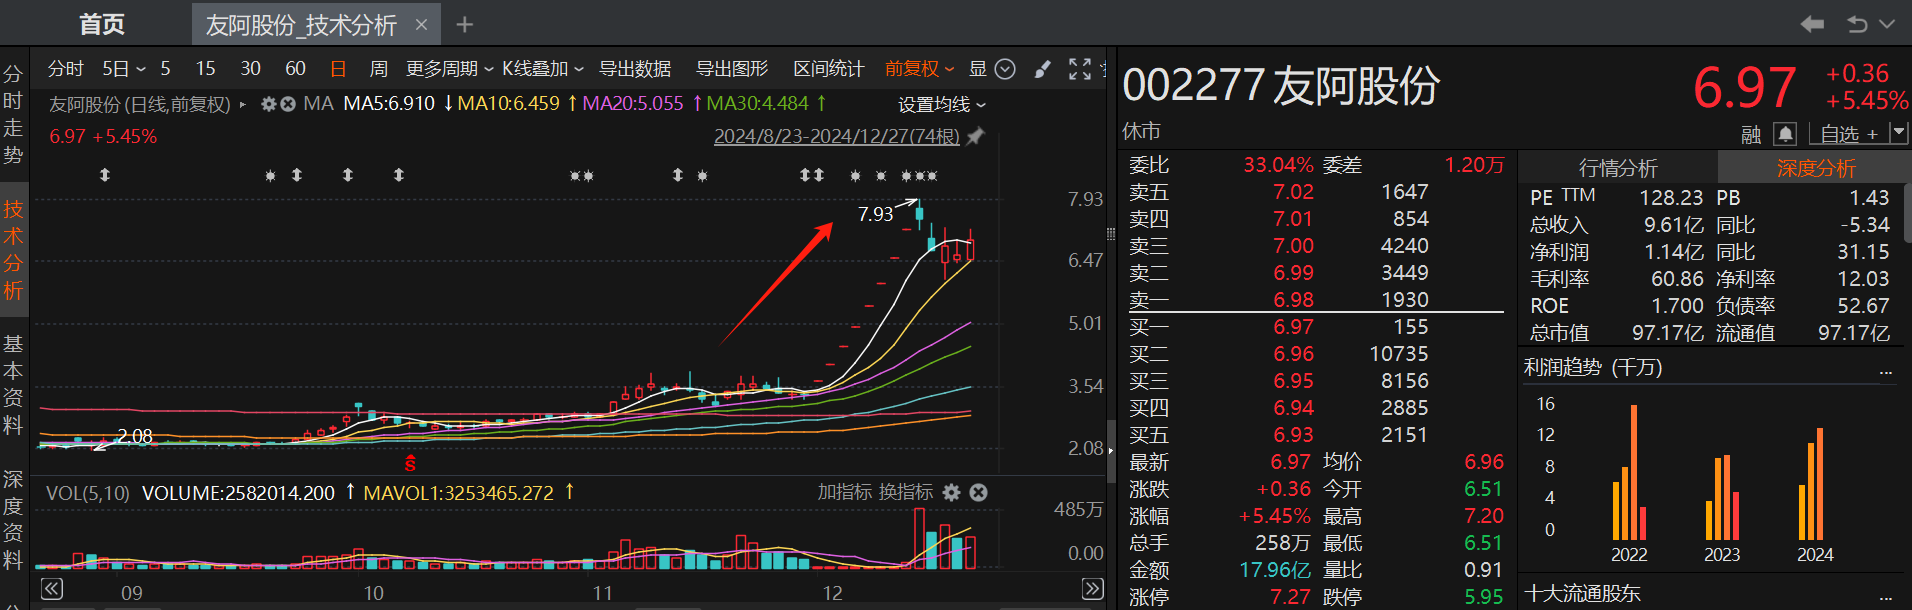Click the 2022 profit bar group
Image resolution: width=1912 pixels, height=610 pixels.
(x=1629, y=474)
